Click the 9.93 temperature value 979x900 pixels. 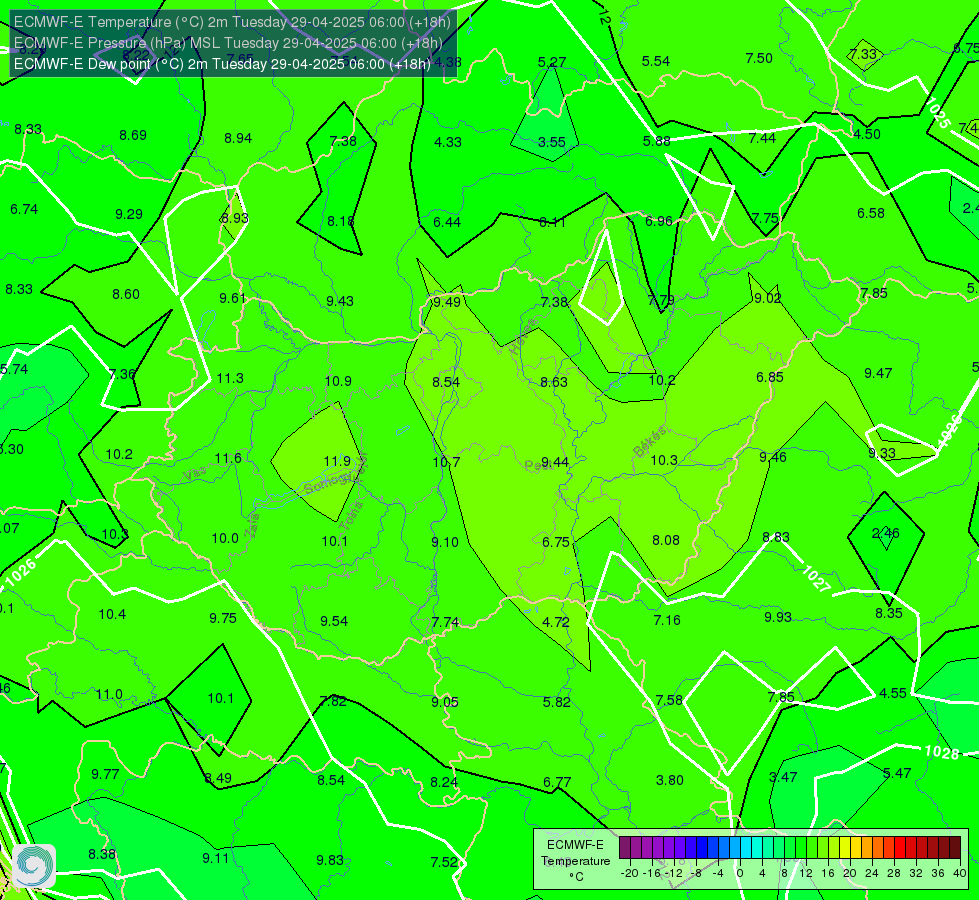pyautogui.click(x=778, y=617)
